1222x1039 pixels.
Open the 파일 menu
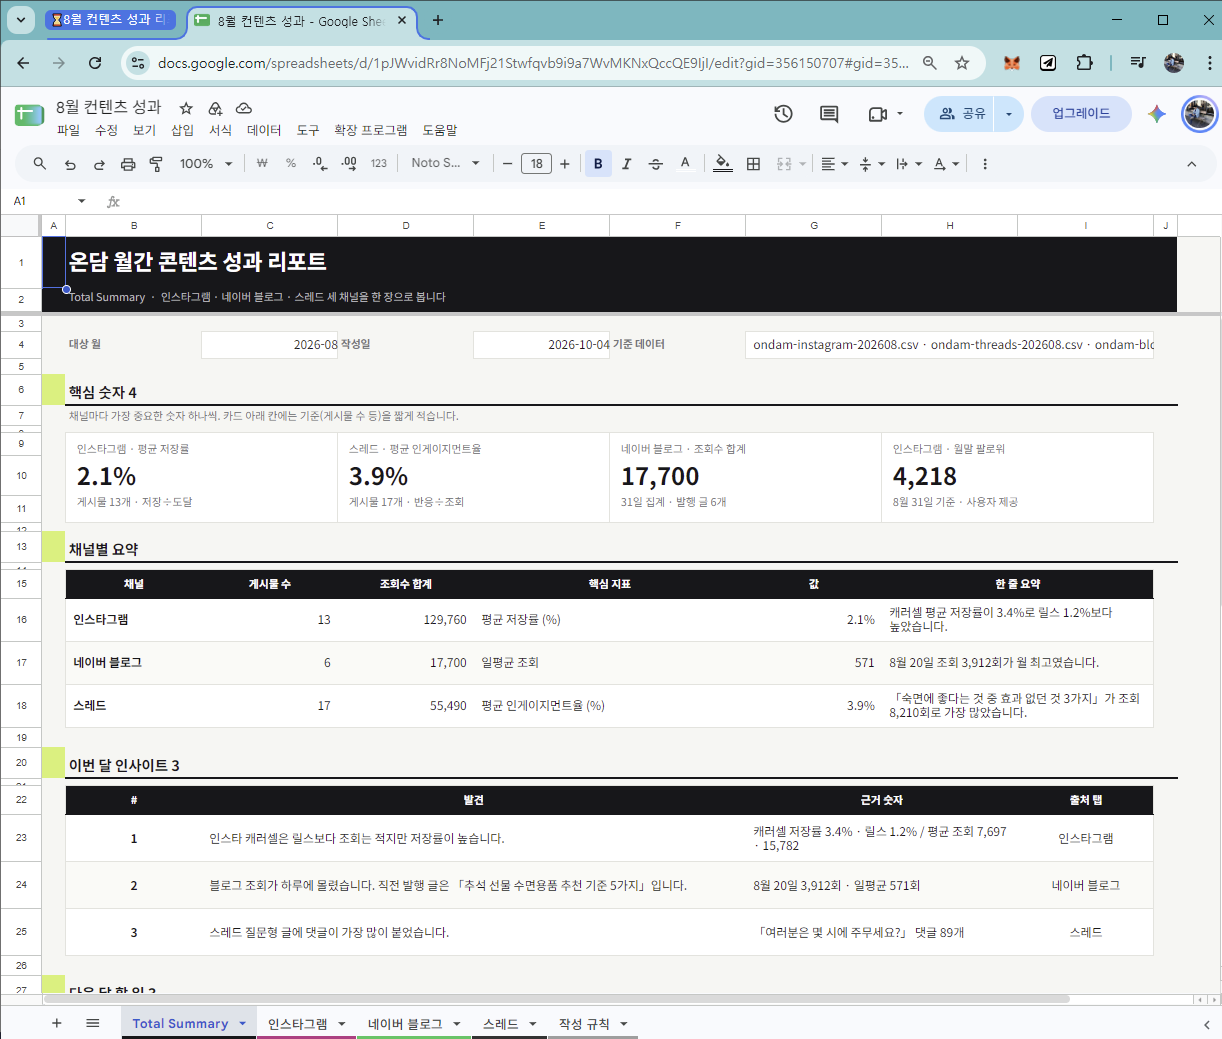coord(69,130)
